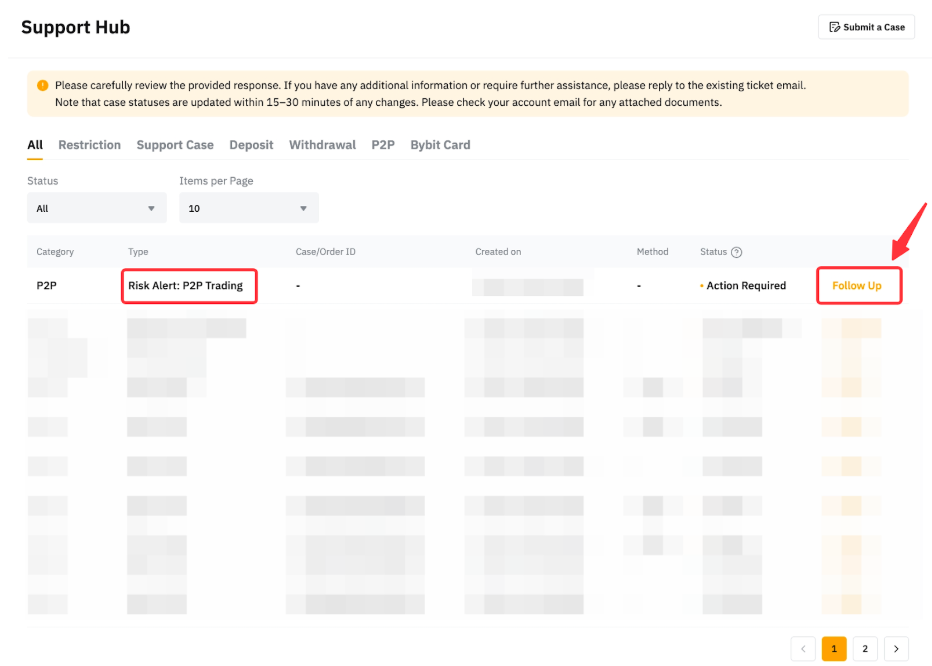The image size is (932, 666).
Task: Jump to page 2 in the pagination
Action: [865, 649]
